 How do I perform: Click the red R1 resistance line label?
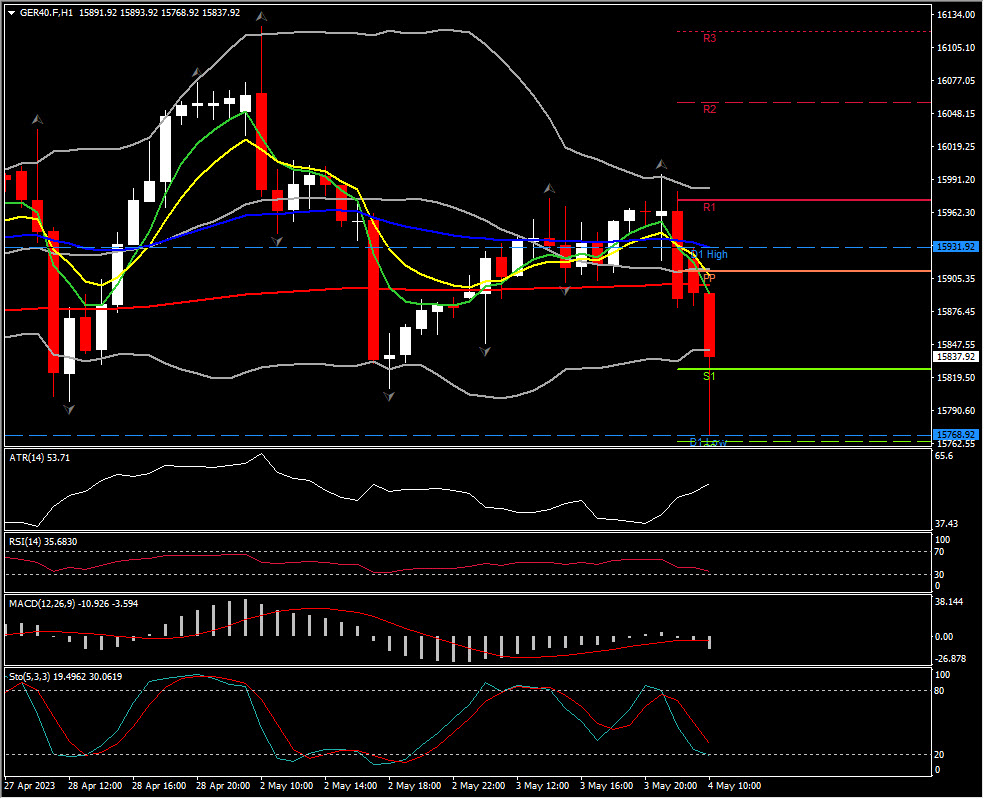tap(709, 207)
